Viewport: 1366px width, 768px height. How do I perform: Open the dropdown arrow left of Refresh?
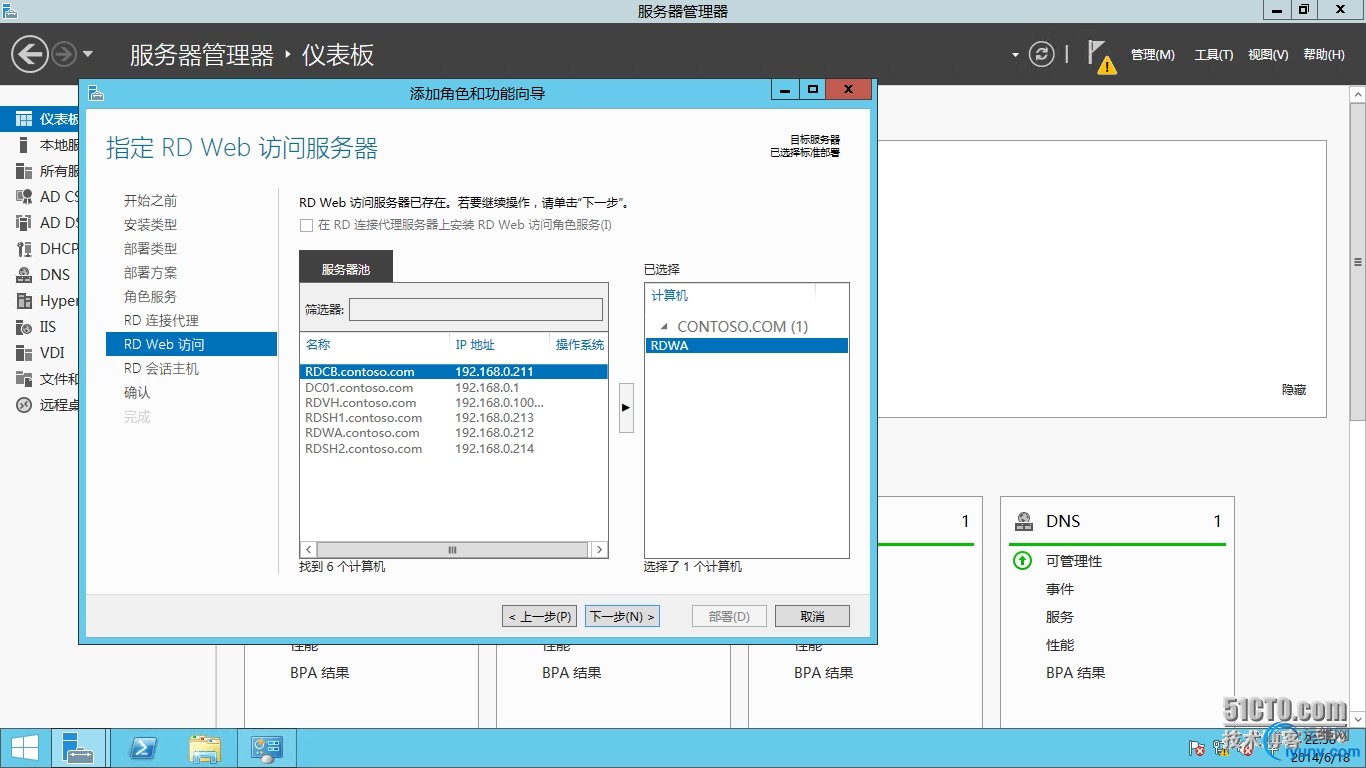[1015, 55]
